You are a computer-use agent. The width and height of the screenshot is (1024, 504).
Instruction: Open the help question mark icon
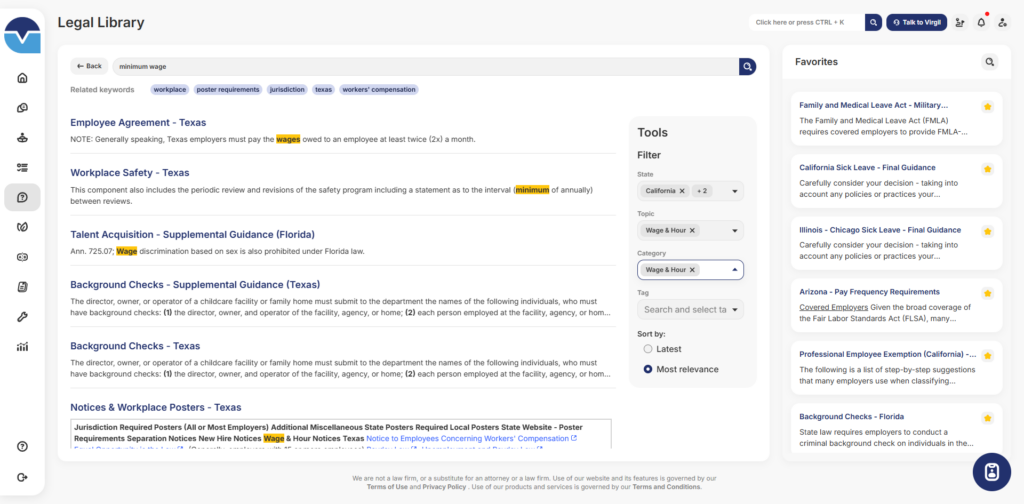pyautogui.click(x=22, y=446)
